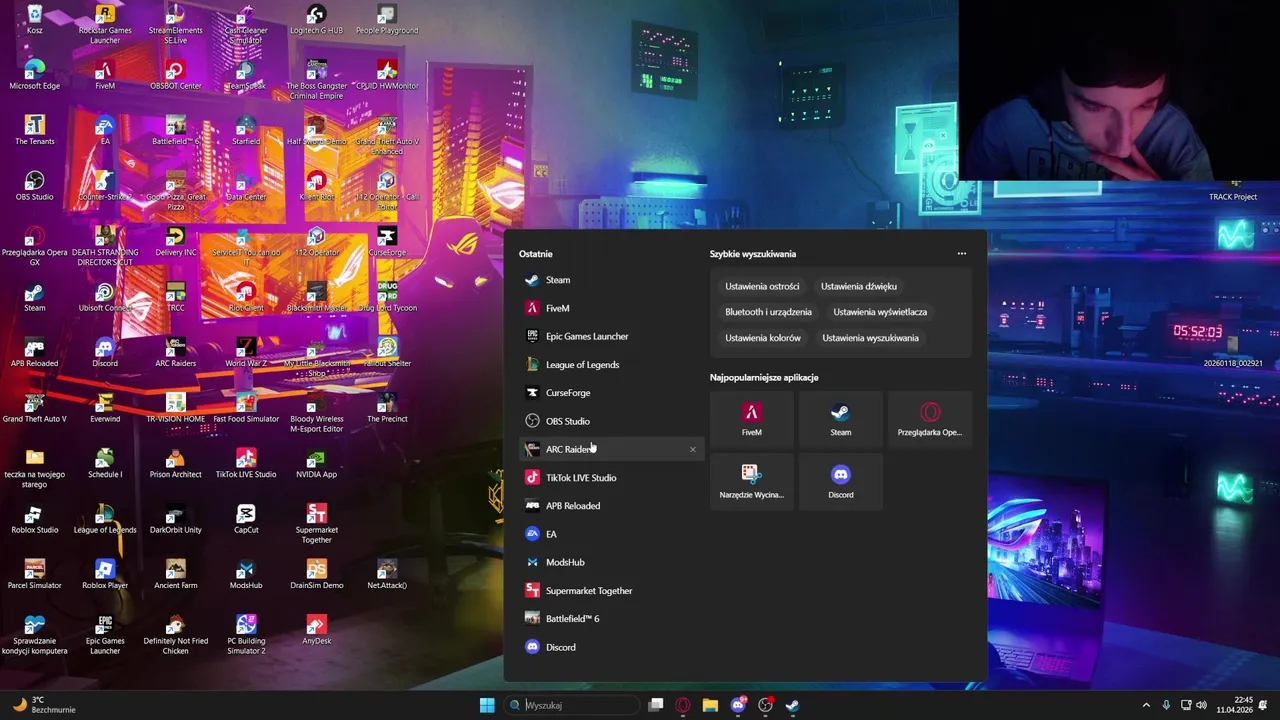Open Discord from the taskbar
The width and height of the screenshot is (1280, 720).
tap(738, 705)
